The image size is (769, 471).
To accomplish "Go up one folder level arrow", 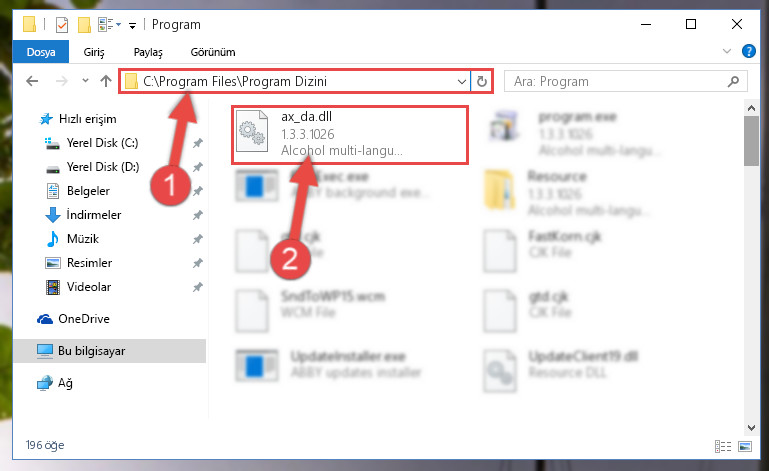I will (106, 81).
